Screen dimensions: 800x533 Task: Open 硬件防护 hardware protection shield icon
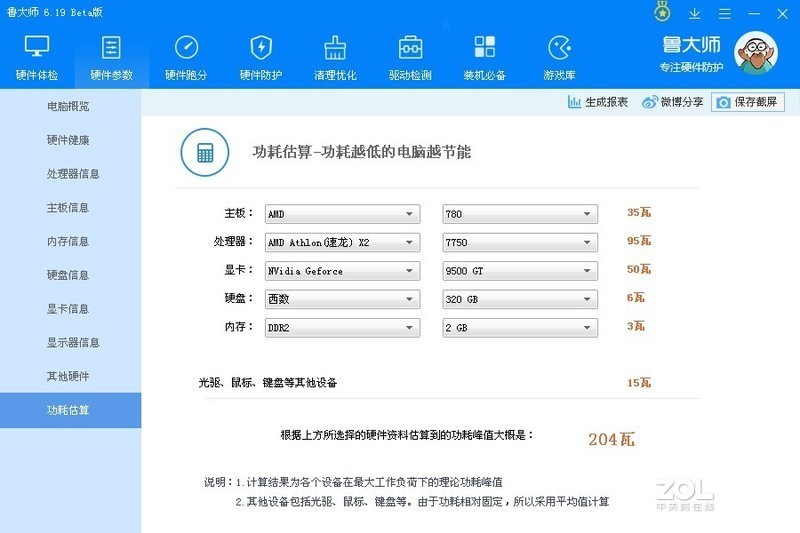[x=261, y=47]
